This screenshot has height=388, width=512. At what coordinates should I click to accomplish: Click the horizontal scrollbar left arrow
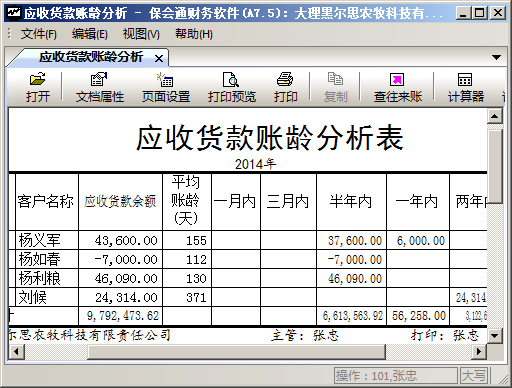coord(16,351)
